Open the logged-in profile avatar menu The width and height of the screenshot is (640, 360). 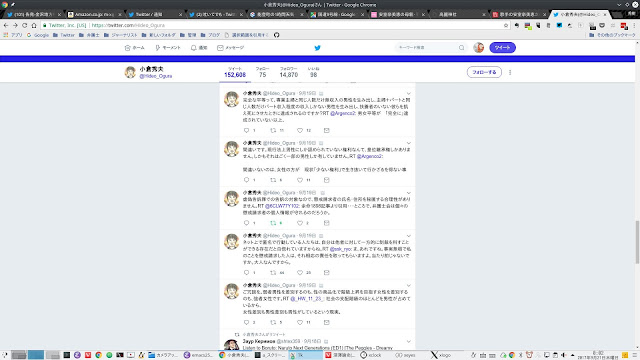478,48
